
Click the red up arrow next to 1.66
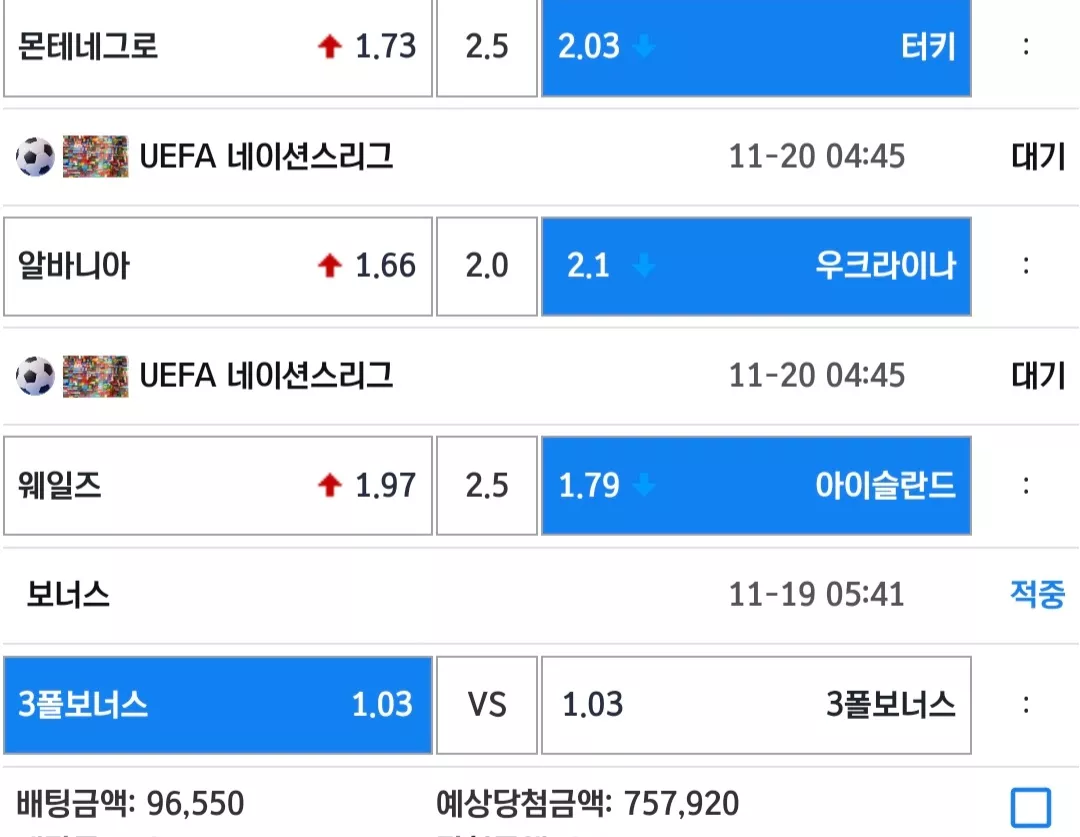pyautogui.click(x=330, y=265)
